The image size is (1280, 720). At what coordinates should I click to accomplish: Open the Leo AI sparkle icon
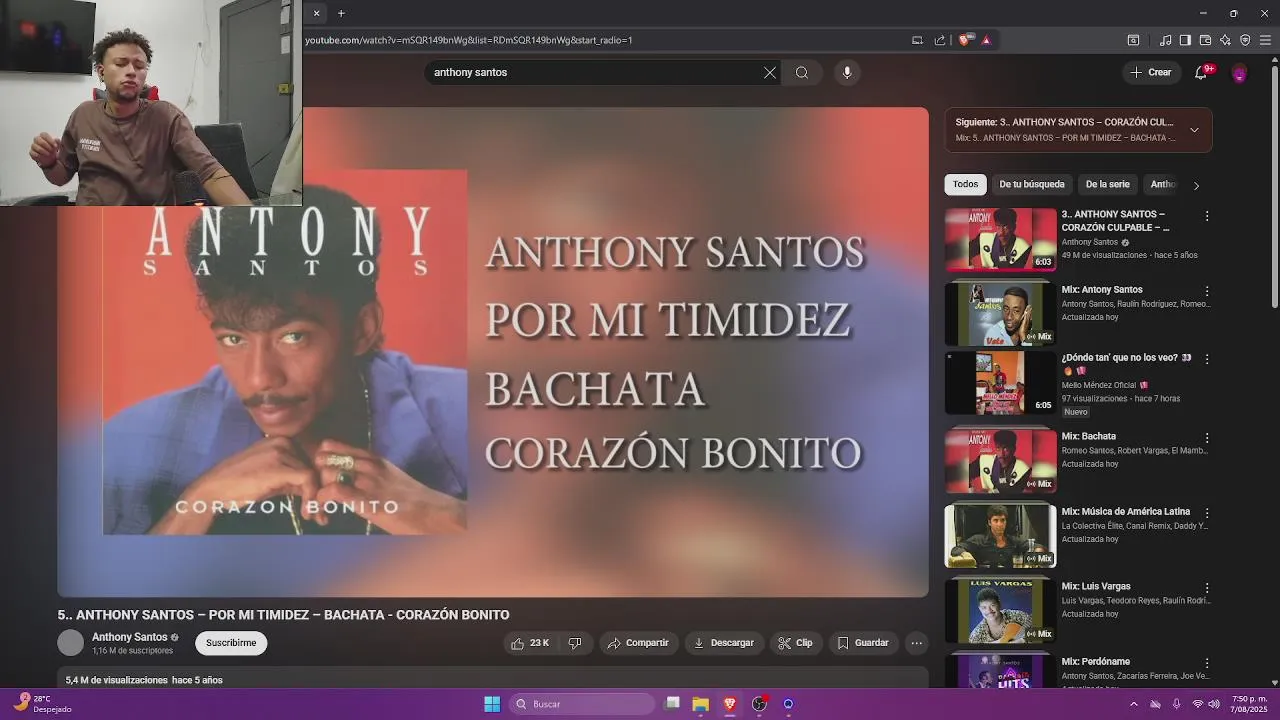coord(1225,40)
